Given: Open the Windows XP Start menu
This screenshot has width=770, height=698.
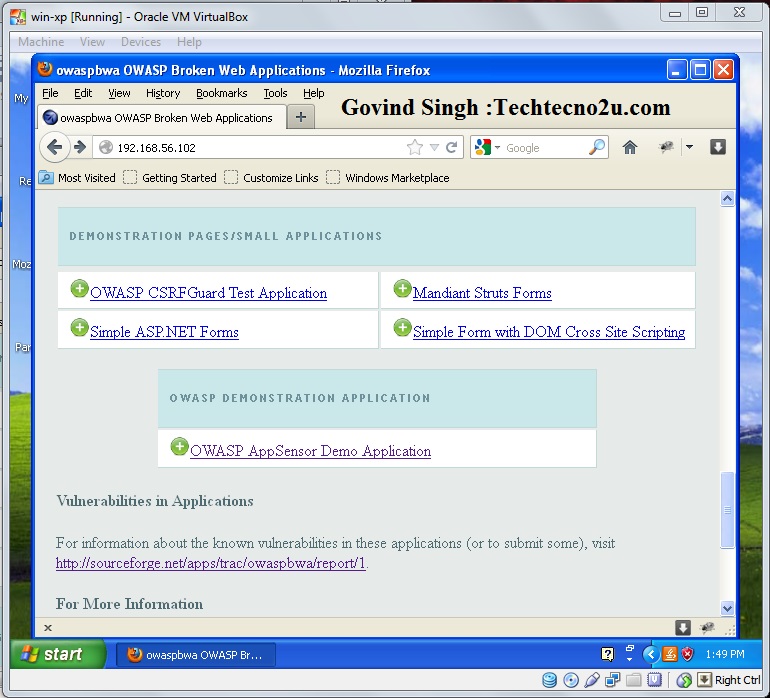Looking at the screenshot, I should coord(57,654).
